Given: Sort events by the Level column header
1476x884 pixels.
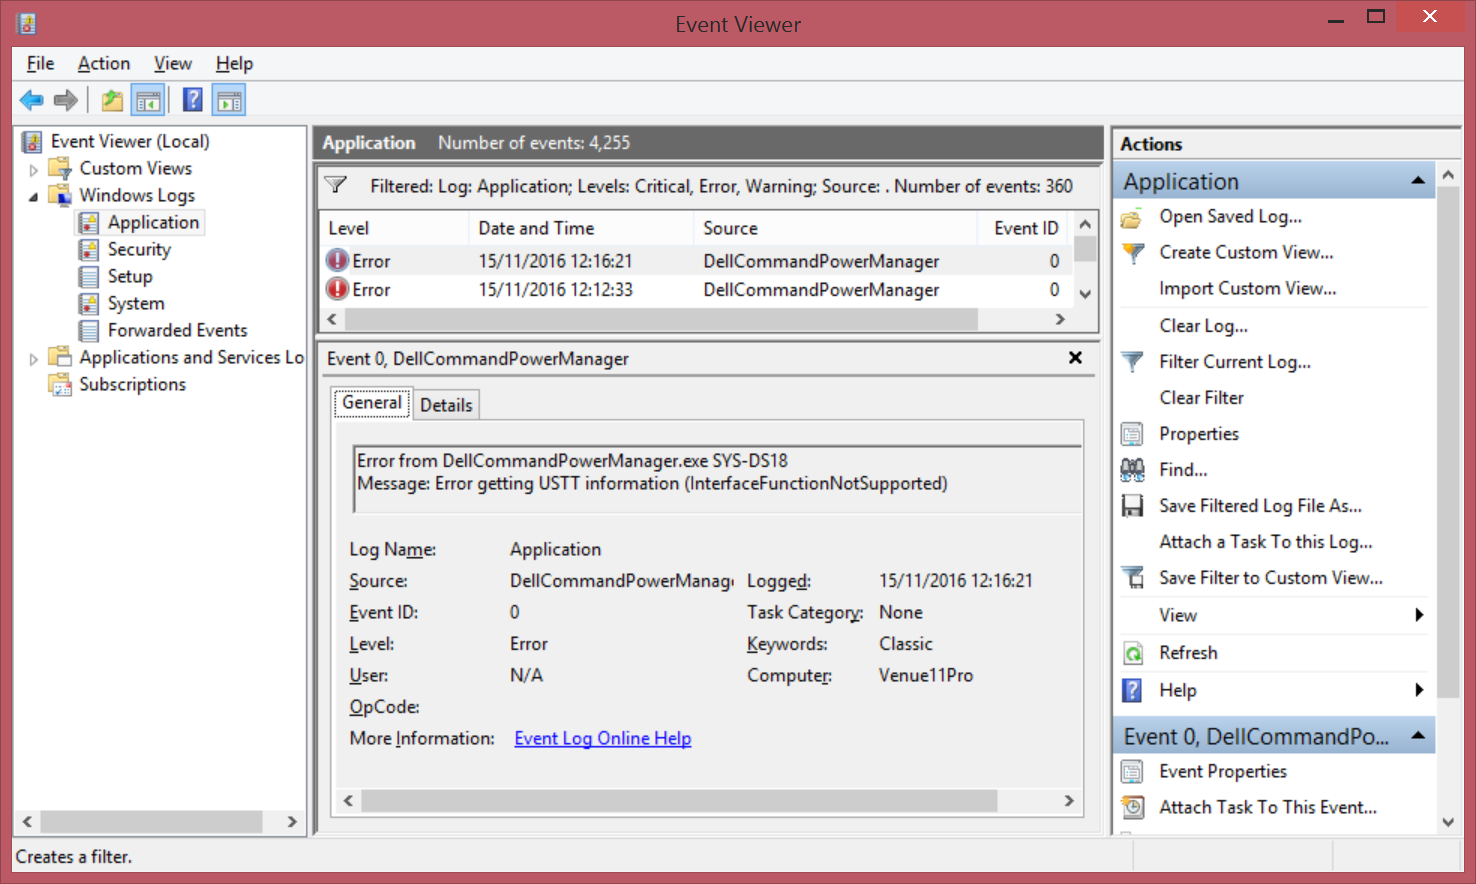Looking at the screenshot, I should point(393,228).
